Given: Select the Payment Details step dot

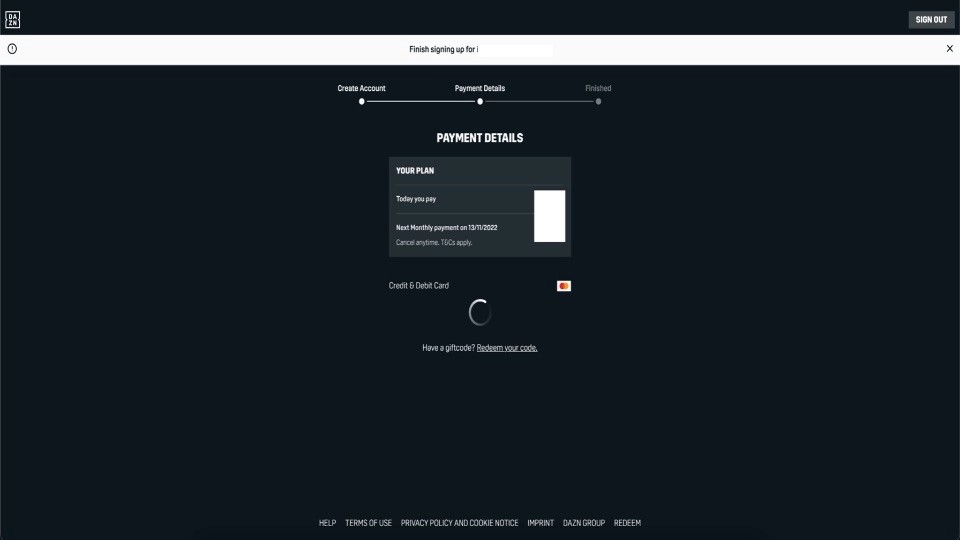Looking at the screenshot, I should tap(480, 102).
